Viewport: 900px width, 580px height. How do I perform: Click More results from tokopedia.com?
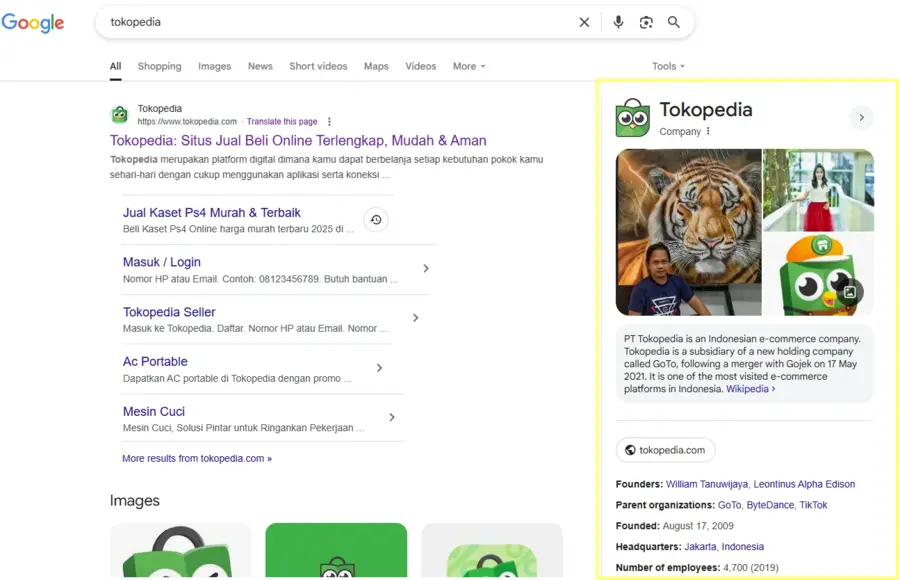197,458
